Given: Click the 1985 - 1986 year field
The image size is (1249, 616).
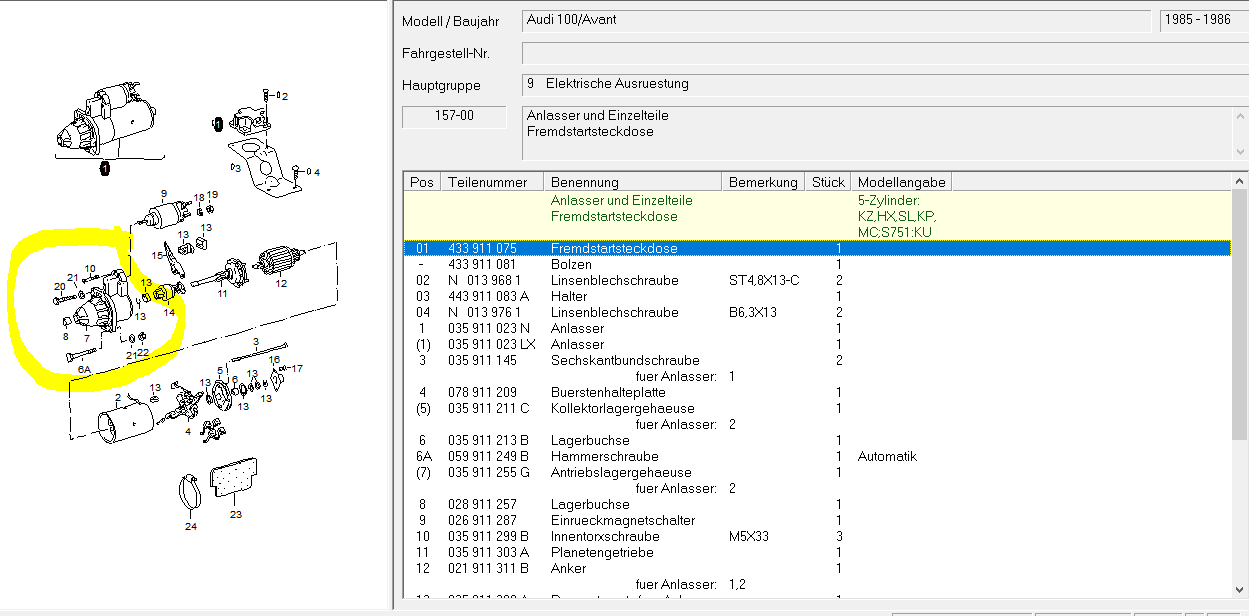Looking at the screenshot, I should click(x=1197, y=21).
